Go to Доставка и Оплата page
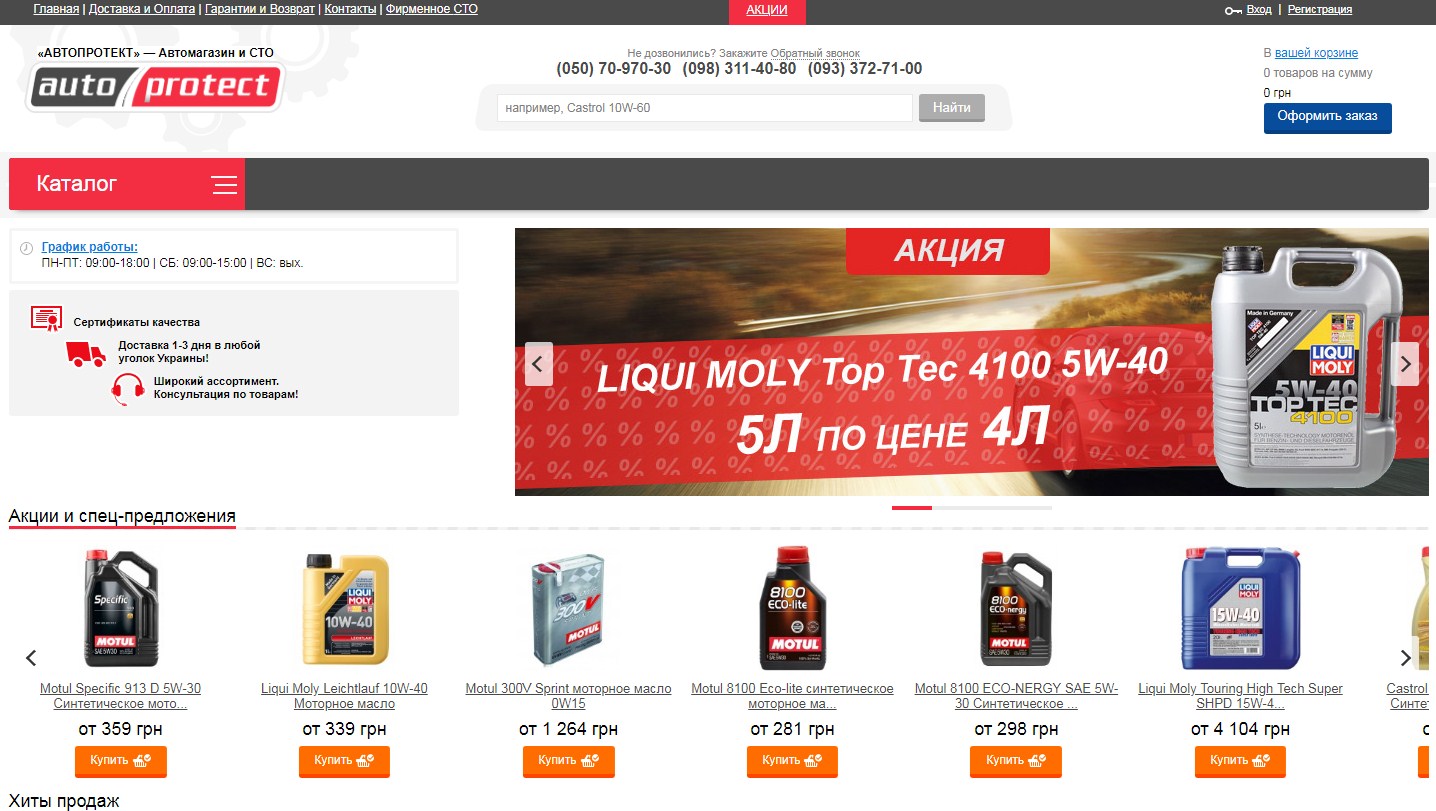The height and width of the screenshot is (811, 1436). [x=142, y=9]
